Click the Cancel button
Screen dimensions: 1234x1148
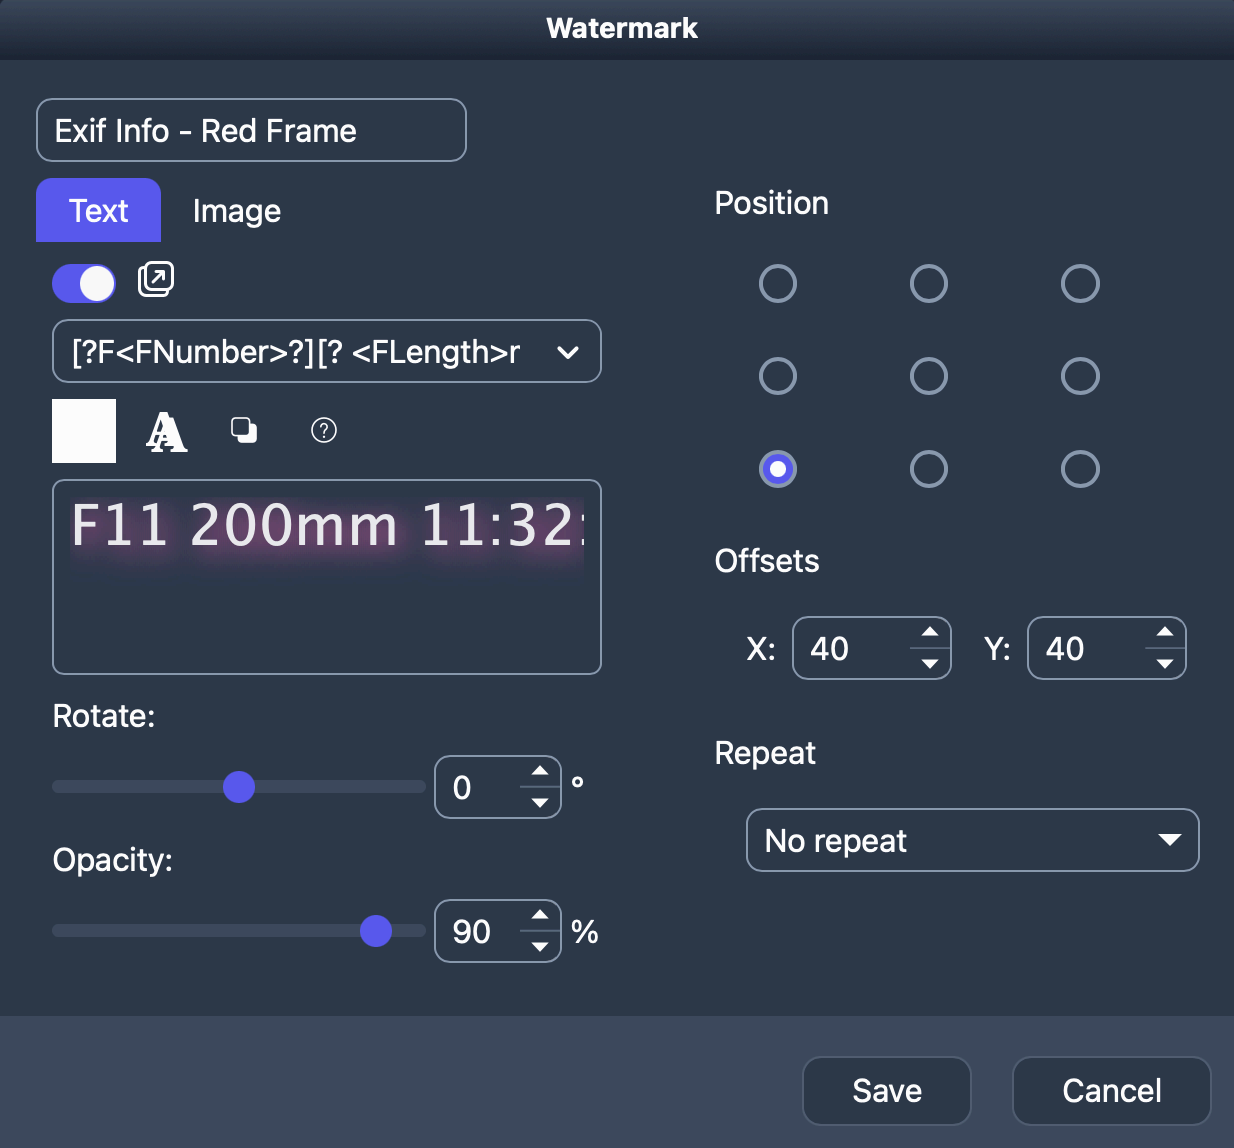pyautogui.click(x=1111, y=1090)
